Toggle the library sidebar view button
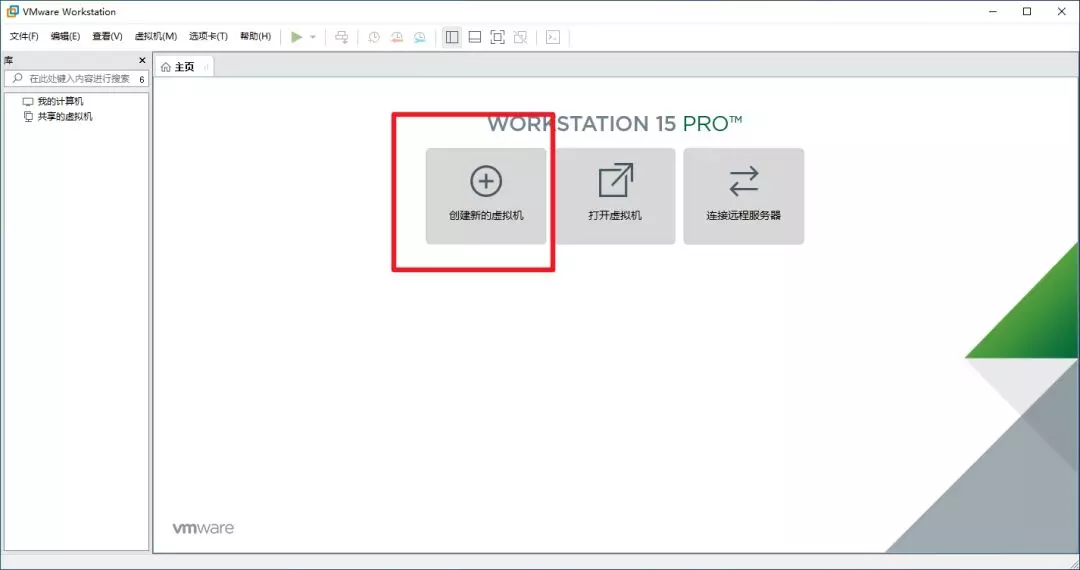Image resolution: width=1080 pixels, height=570 pixels. (452, 37)
